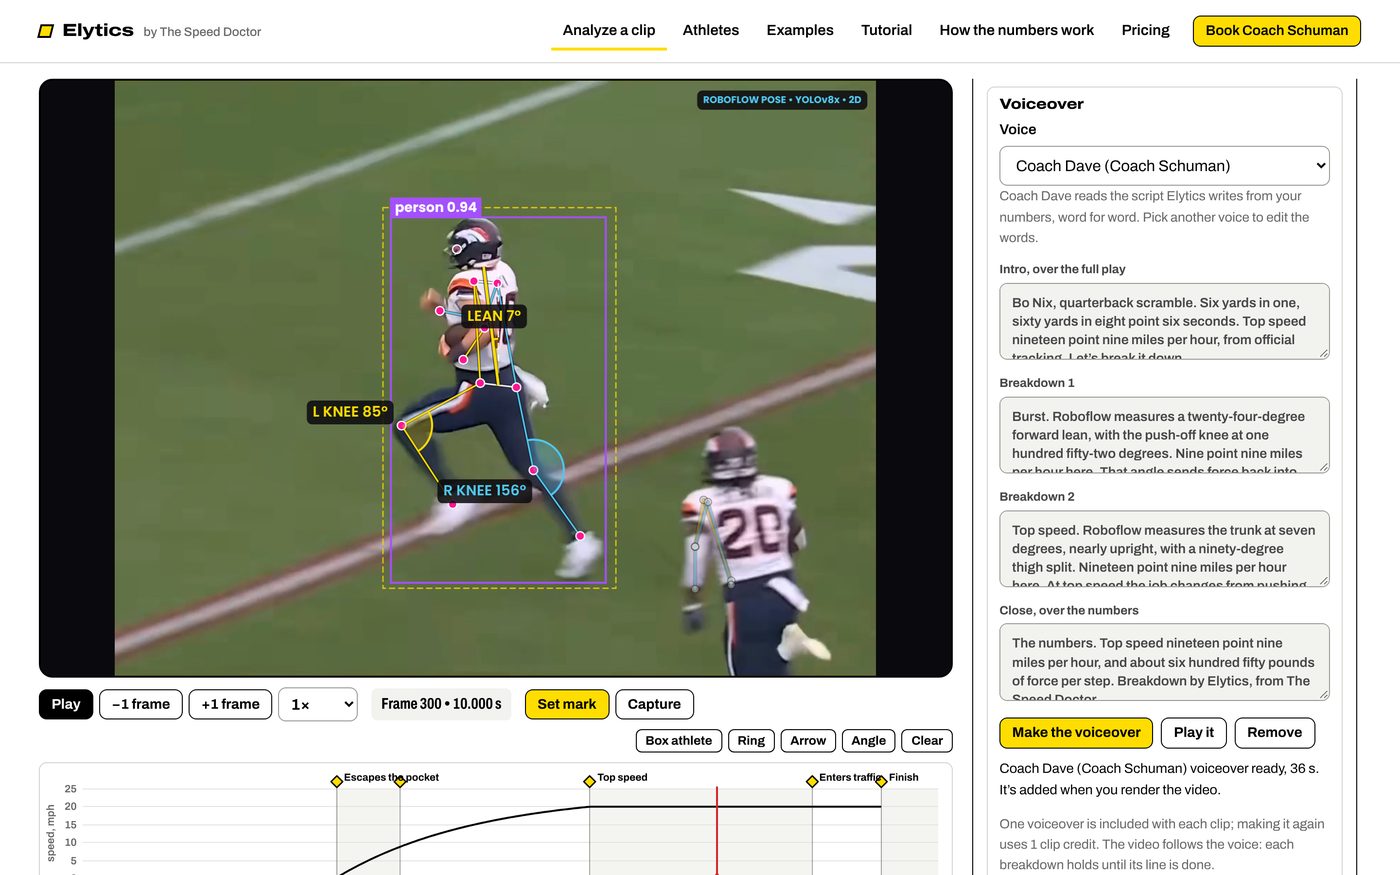Open the 1× playback speed dropdown
The image size is (1400, 875).
click(318, 704)
